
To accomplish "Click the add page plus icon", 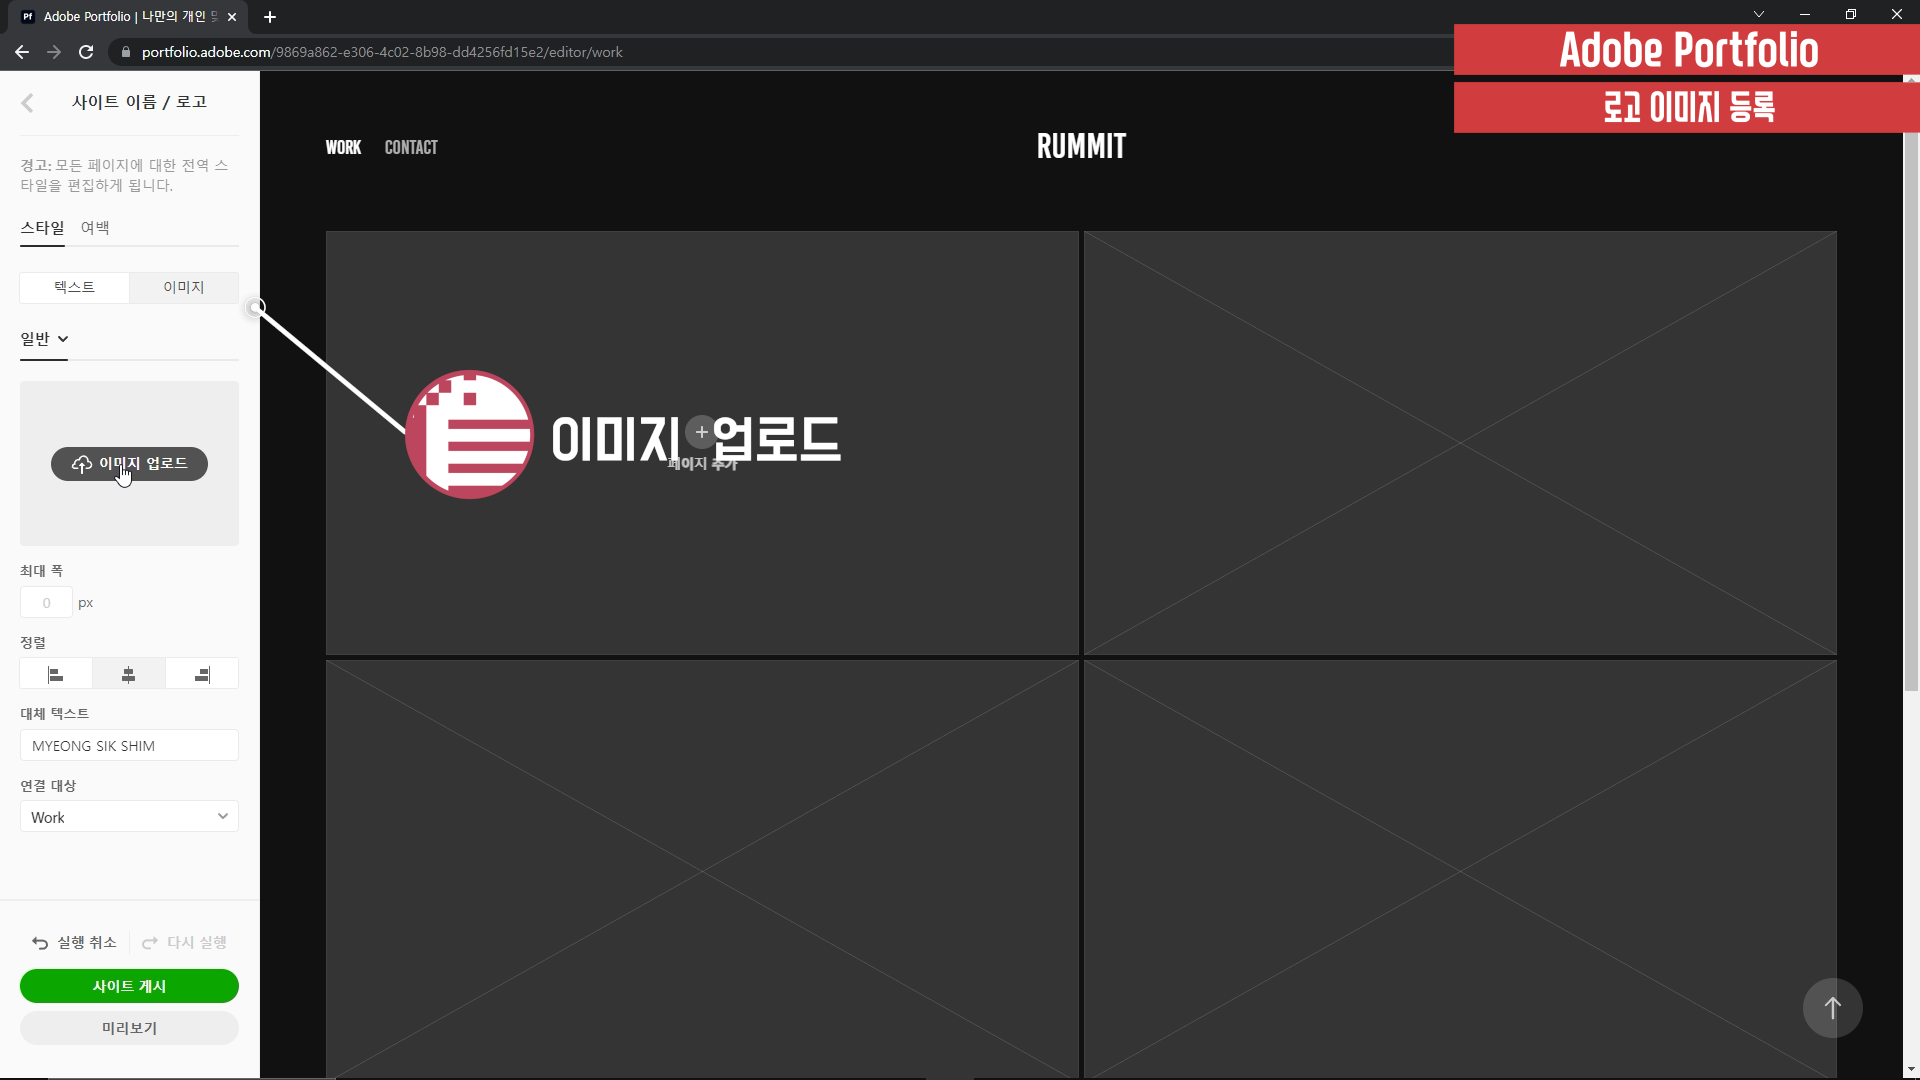I will (702, 432).
